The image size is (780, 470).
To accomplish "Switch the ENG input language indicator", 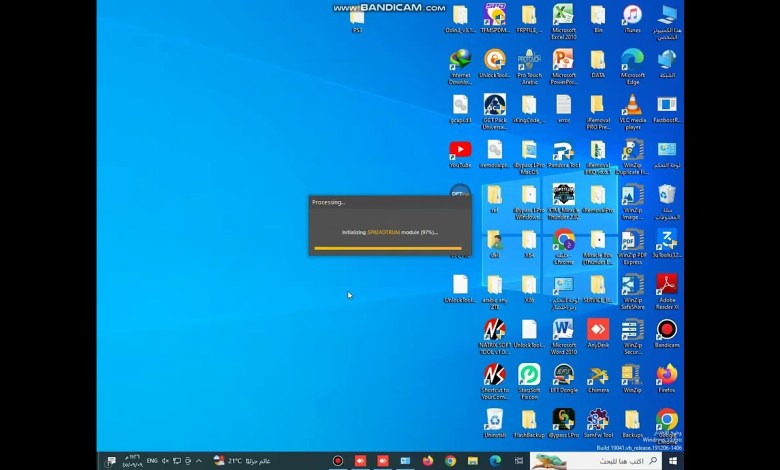I will coord(152,461).
